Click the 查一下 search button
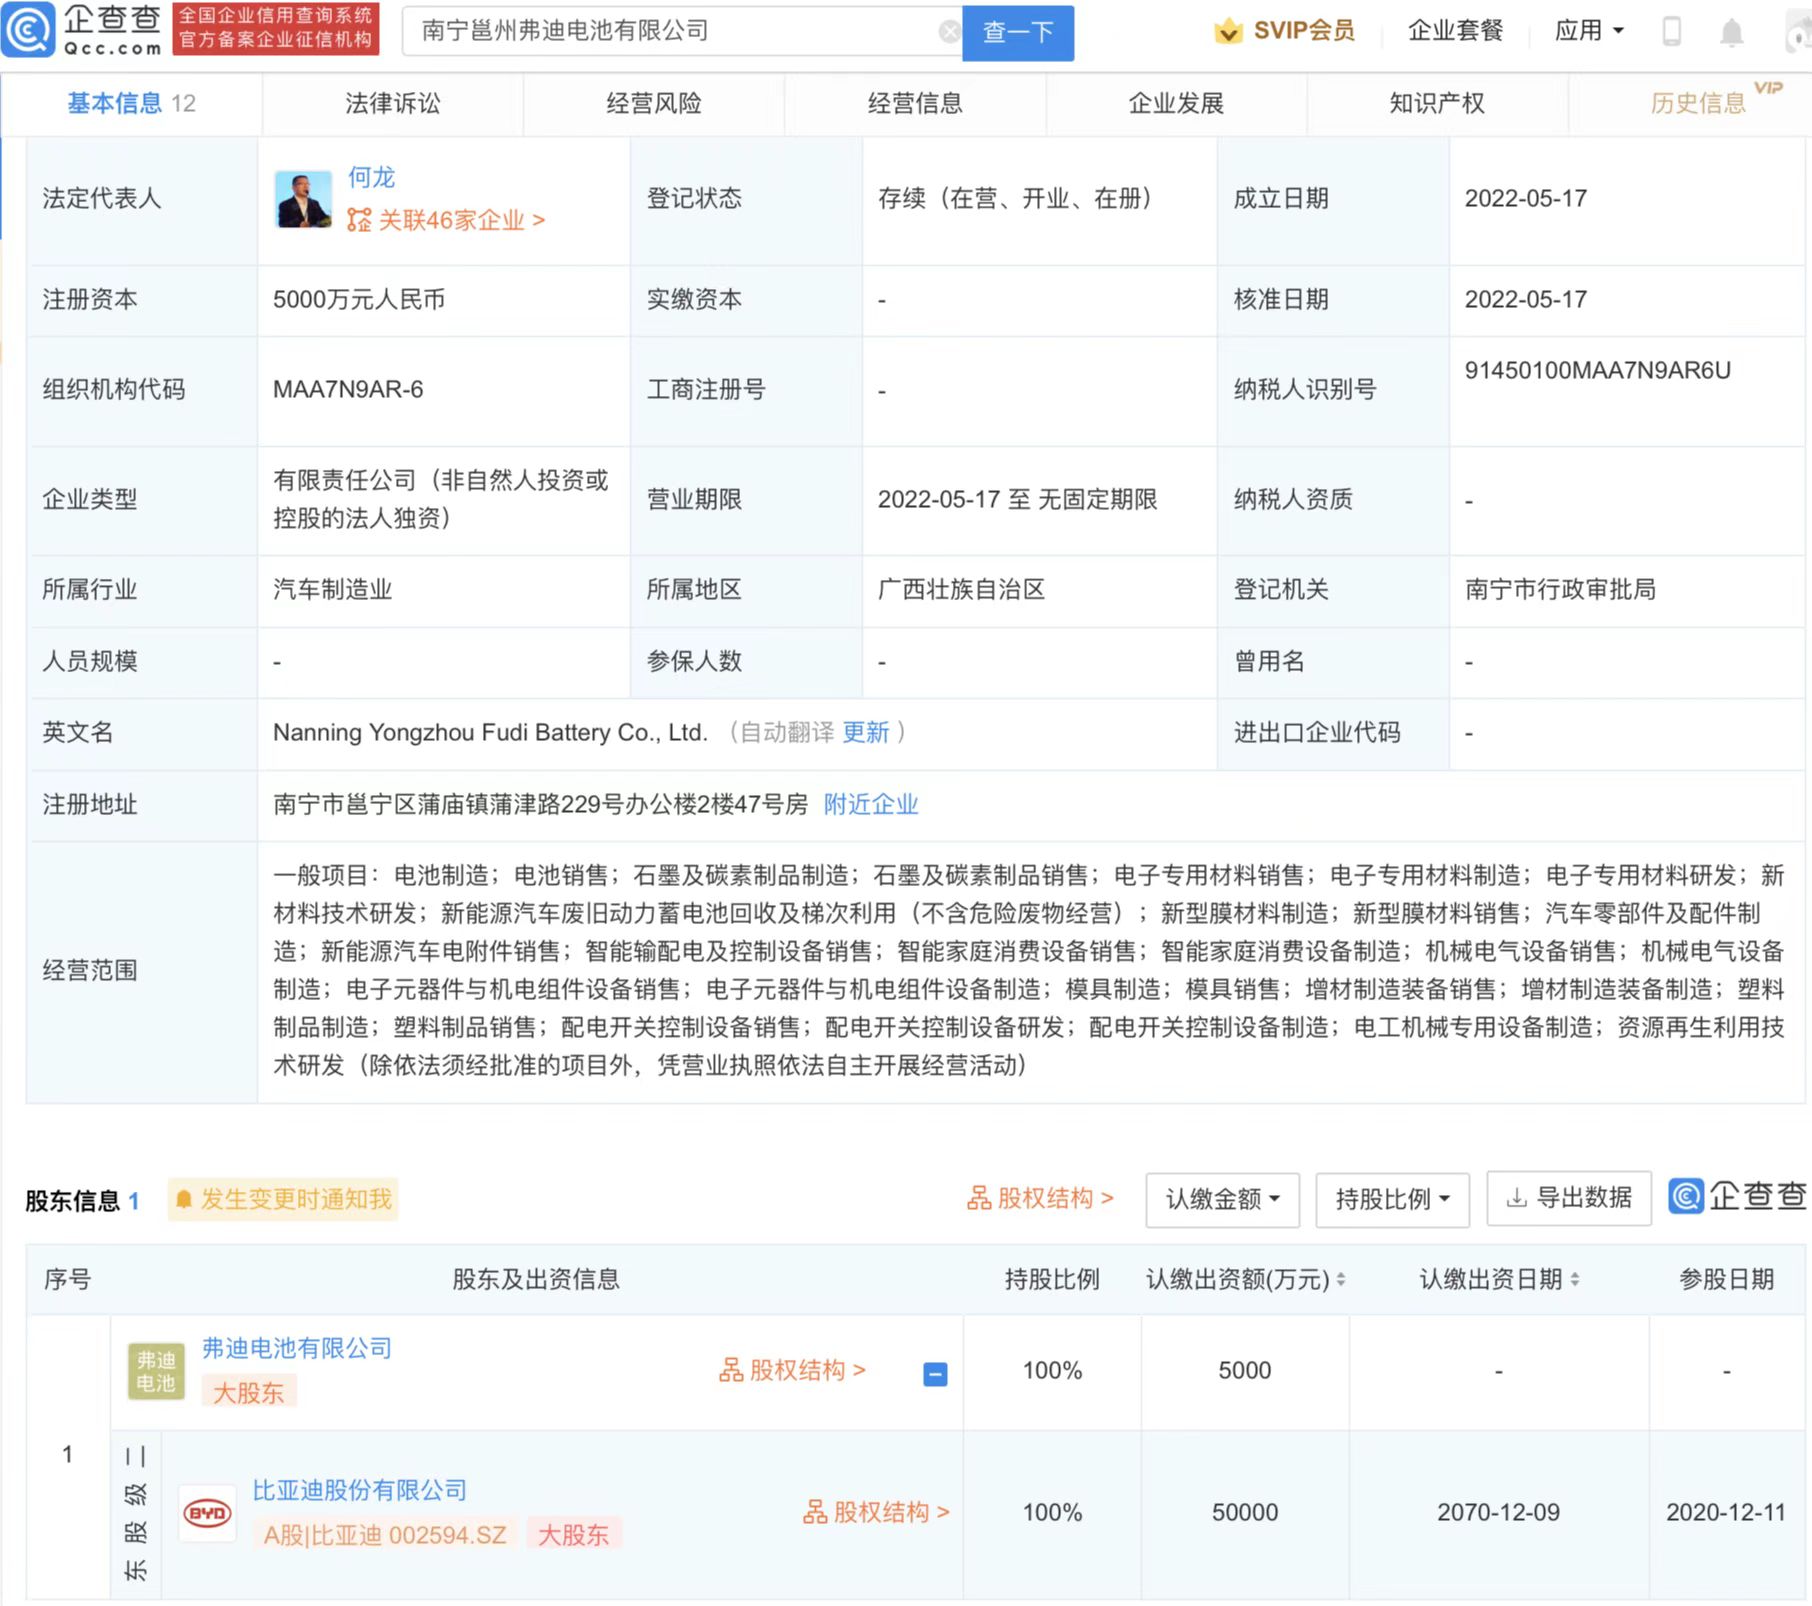Screen dimensions: 1812x1606 pos(1017,32)
